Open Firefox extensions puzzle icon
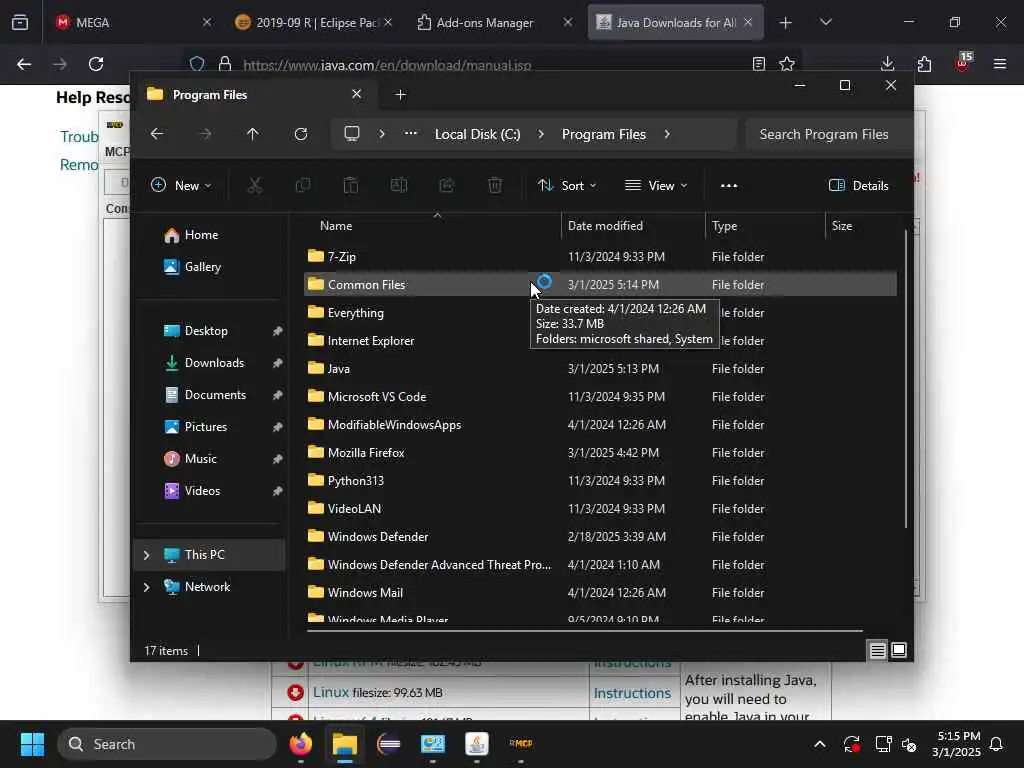The width and height of the screenshot is (1024, 768). click(x=924, y=64)
